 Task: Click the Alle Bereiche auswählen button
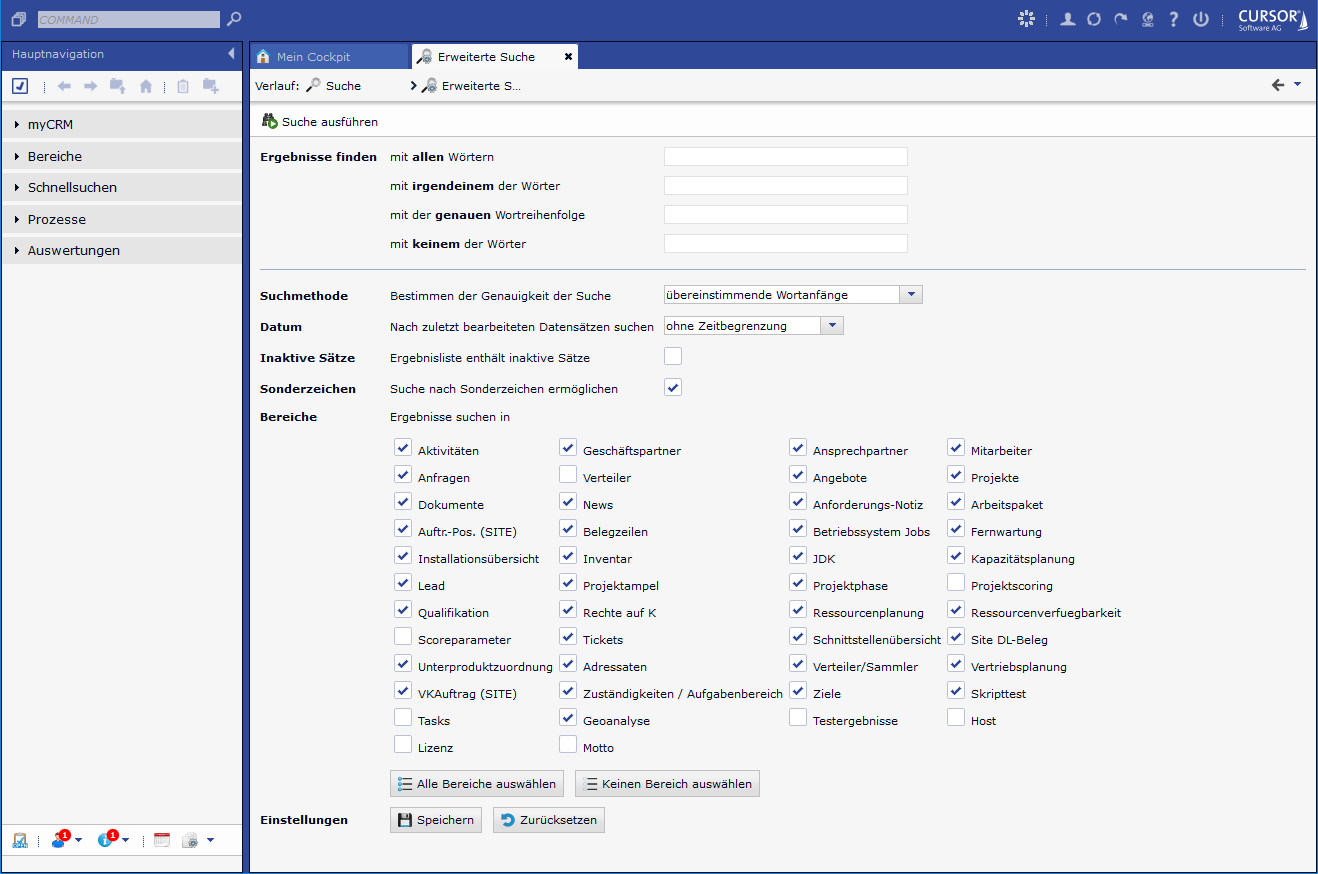click(477, 784)
